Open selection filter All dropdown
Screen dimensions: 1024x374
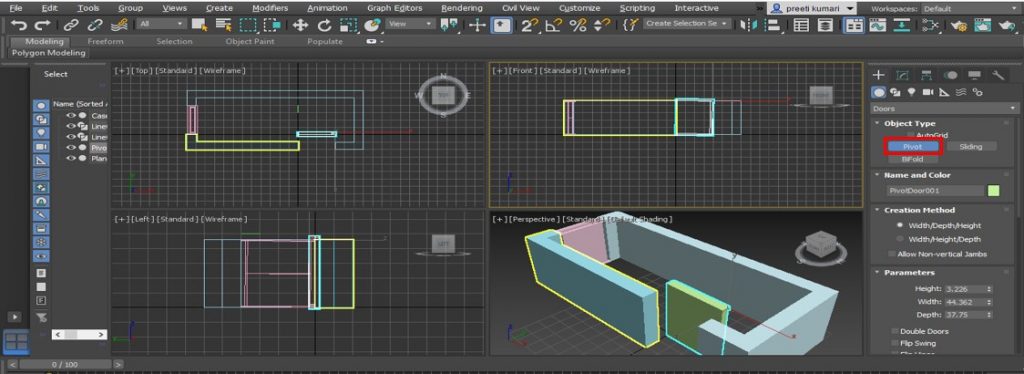coord(161,24)
